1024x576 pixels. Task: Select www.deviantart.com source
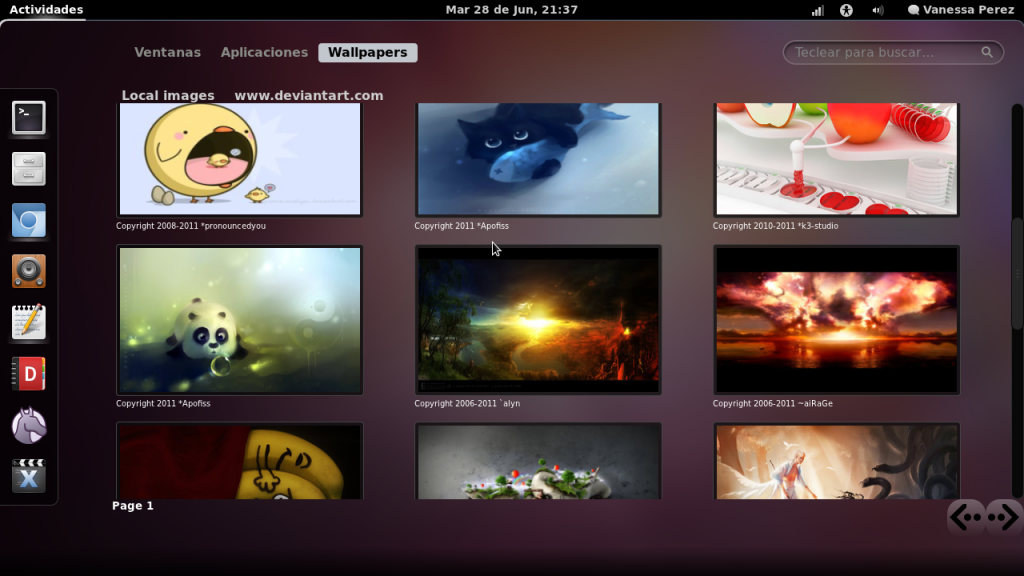[x=309, y=95]
